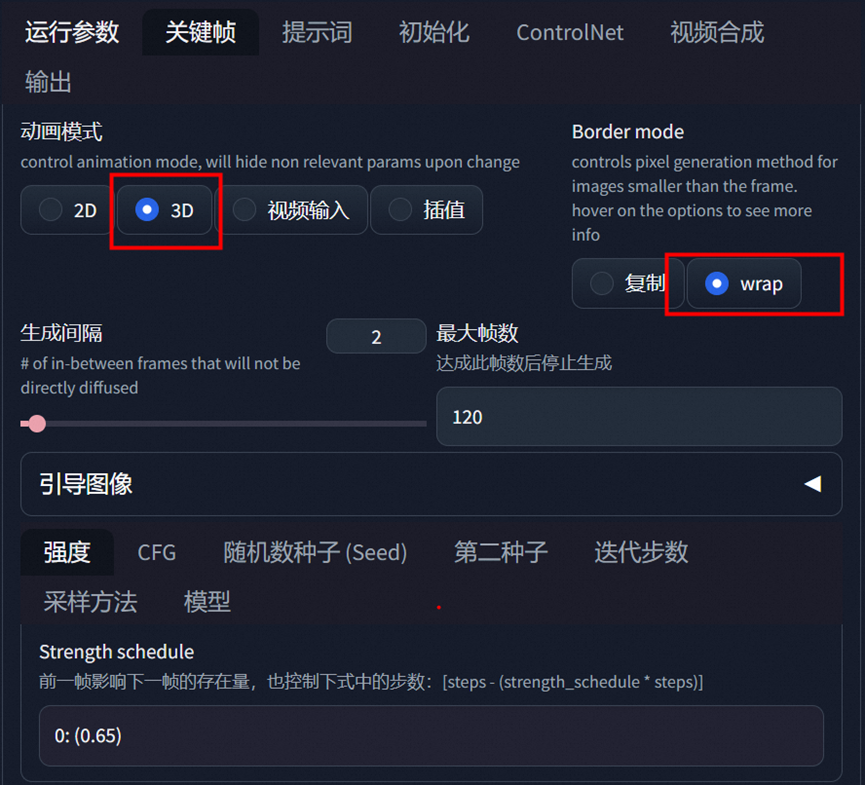
Task: Select wrap border mode
Action: coord(744,284)
